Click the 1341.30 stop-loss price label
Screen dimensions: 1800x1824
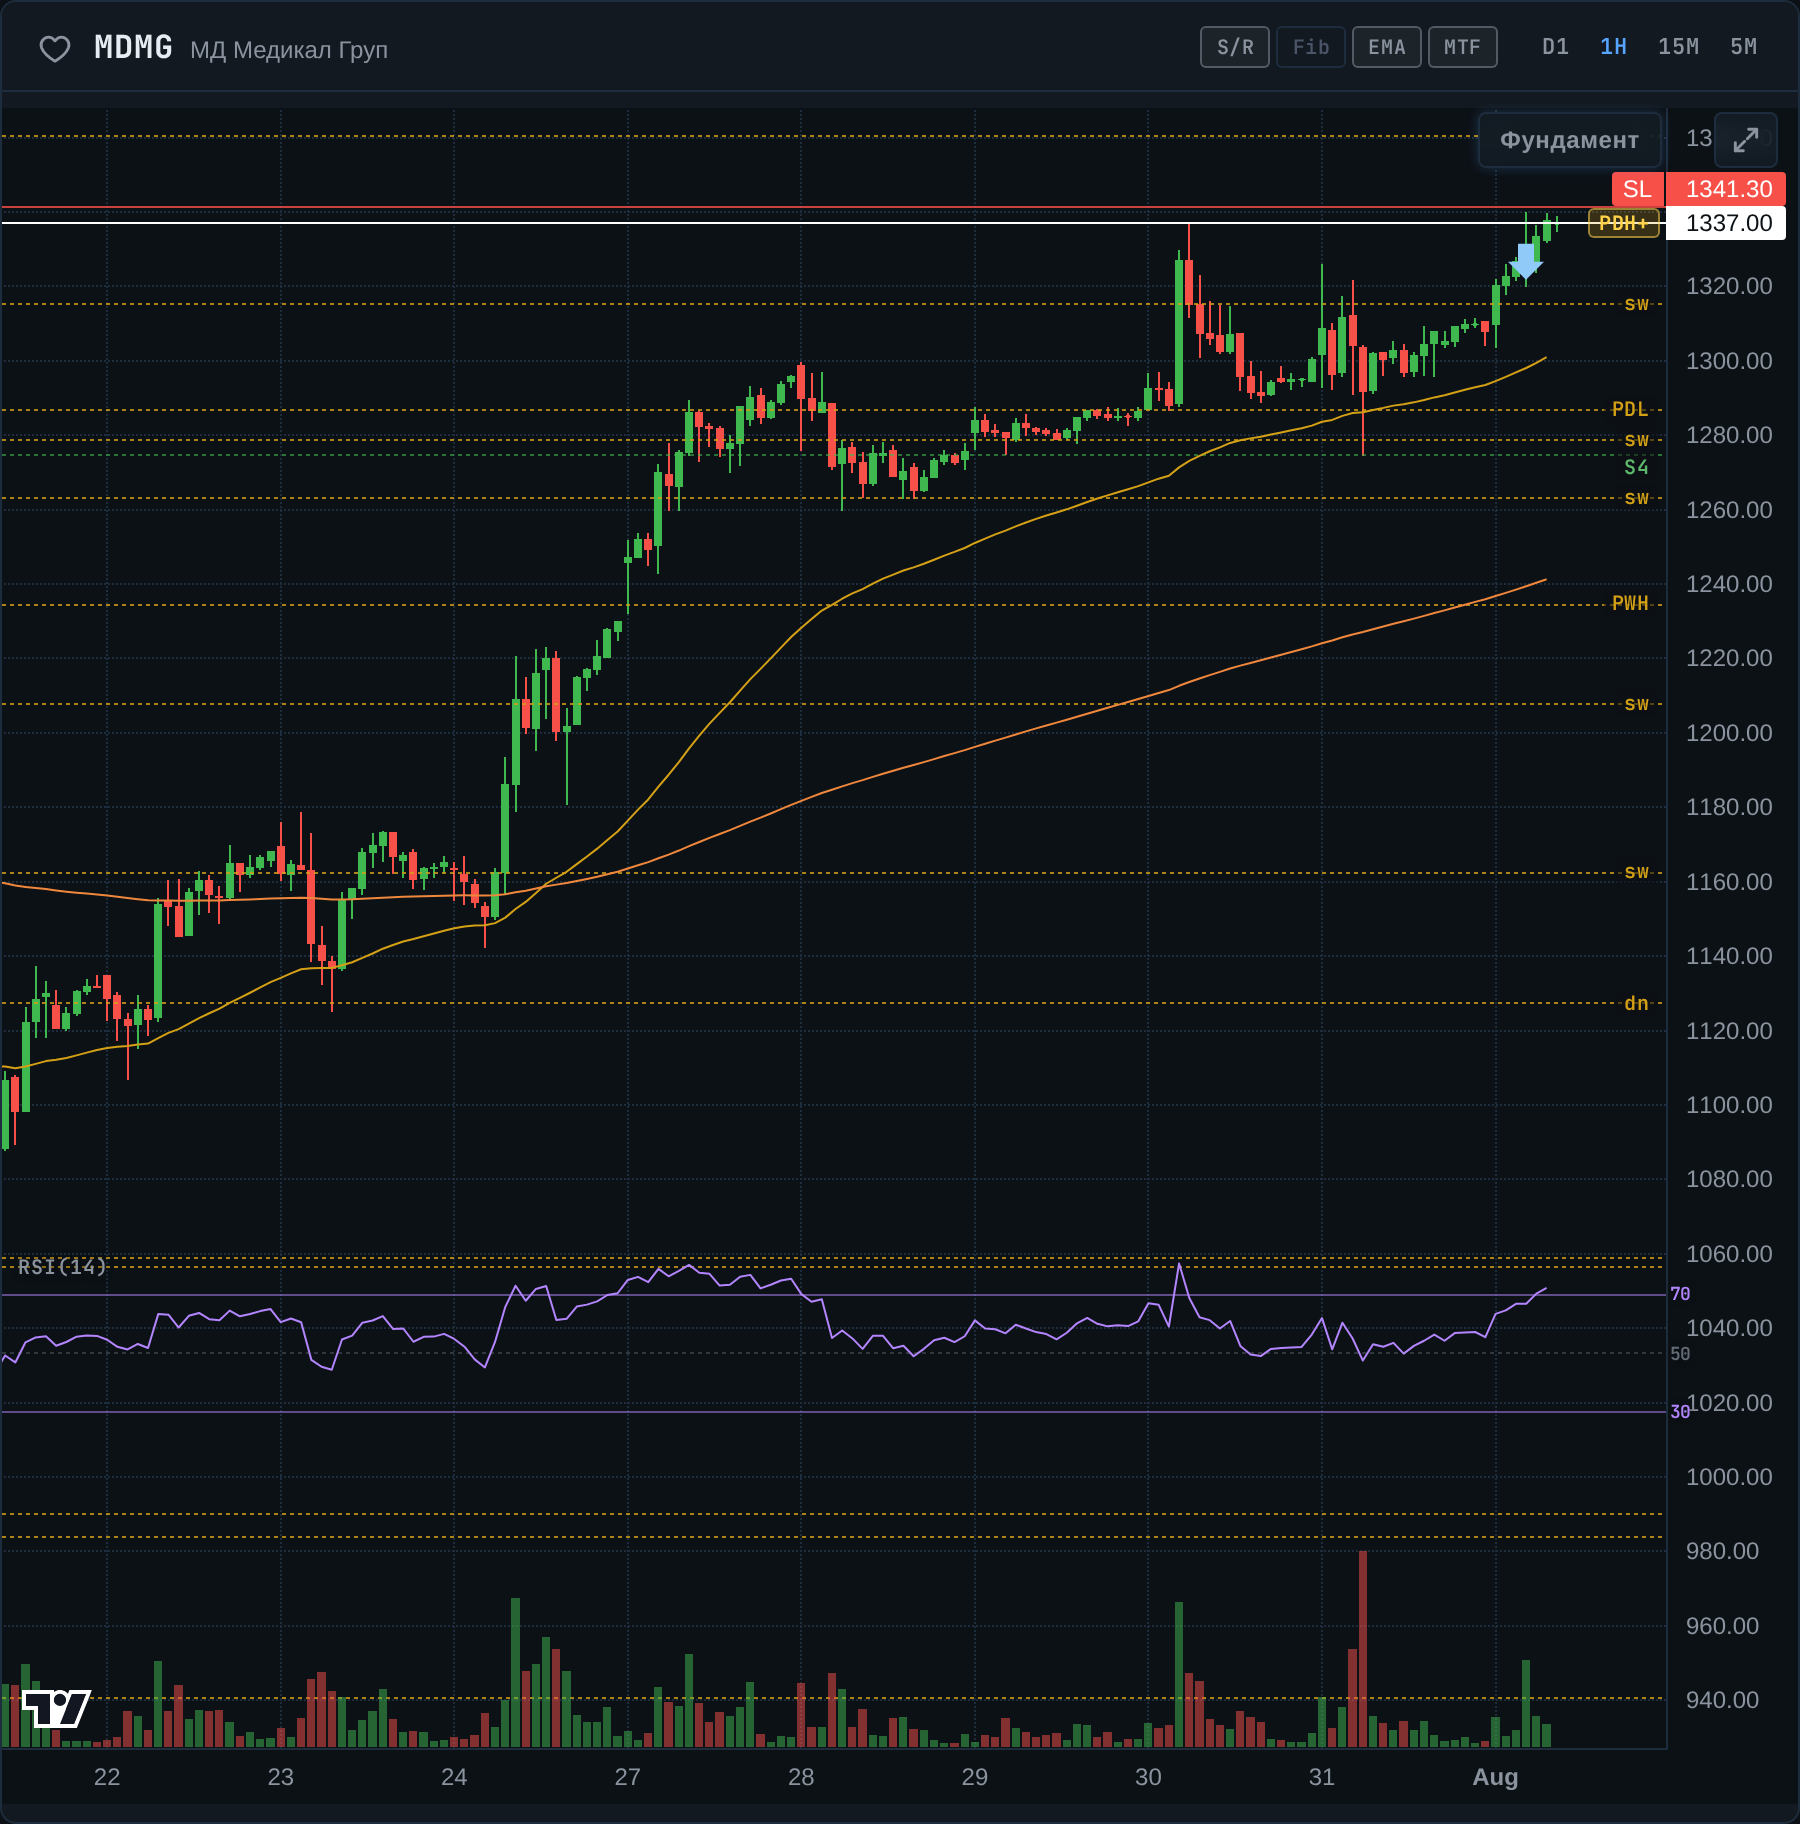click(1726, 189)
